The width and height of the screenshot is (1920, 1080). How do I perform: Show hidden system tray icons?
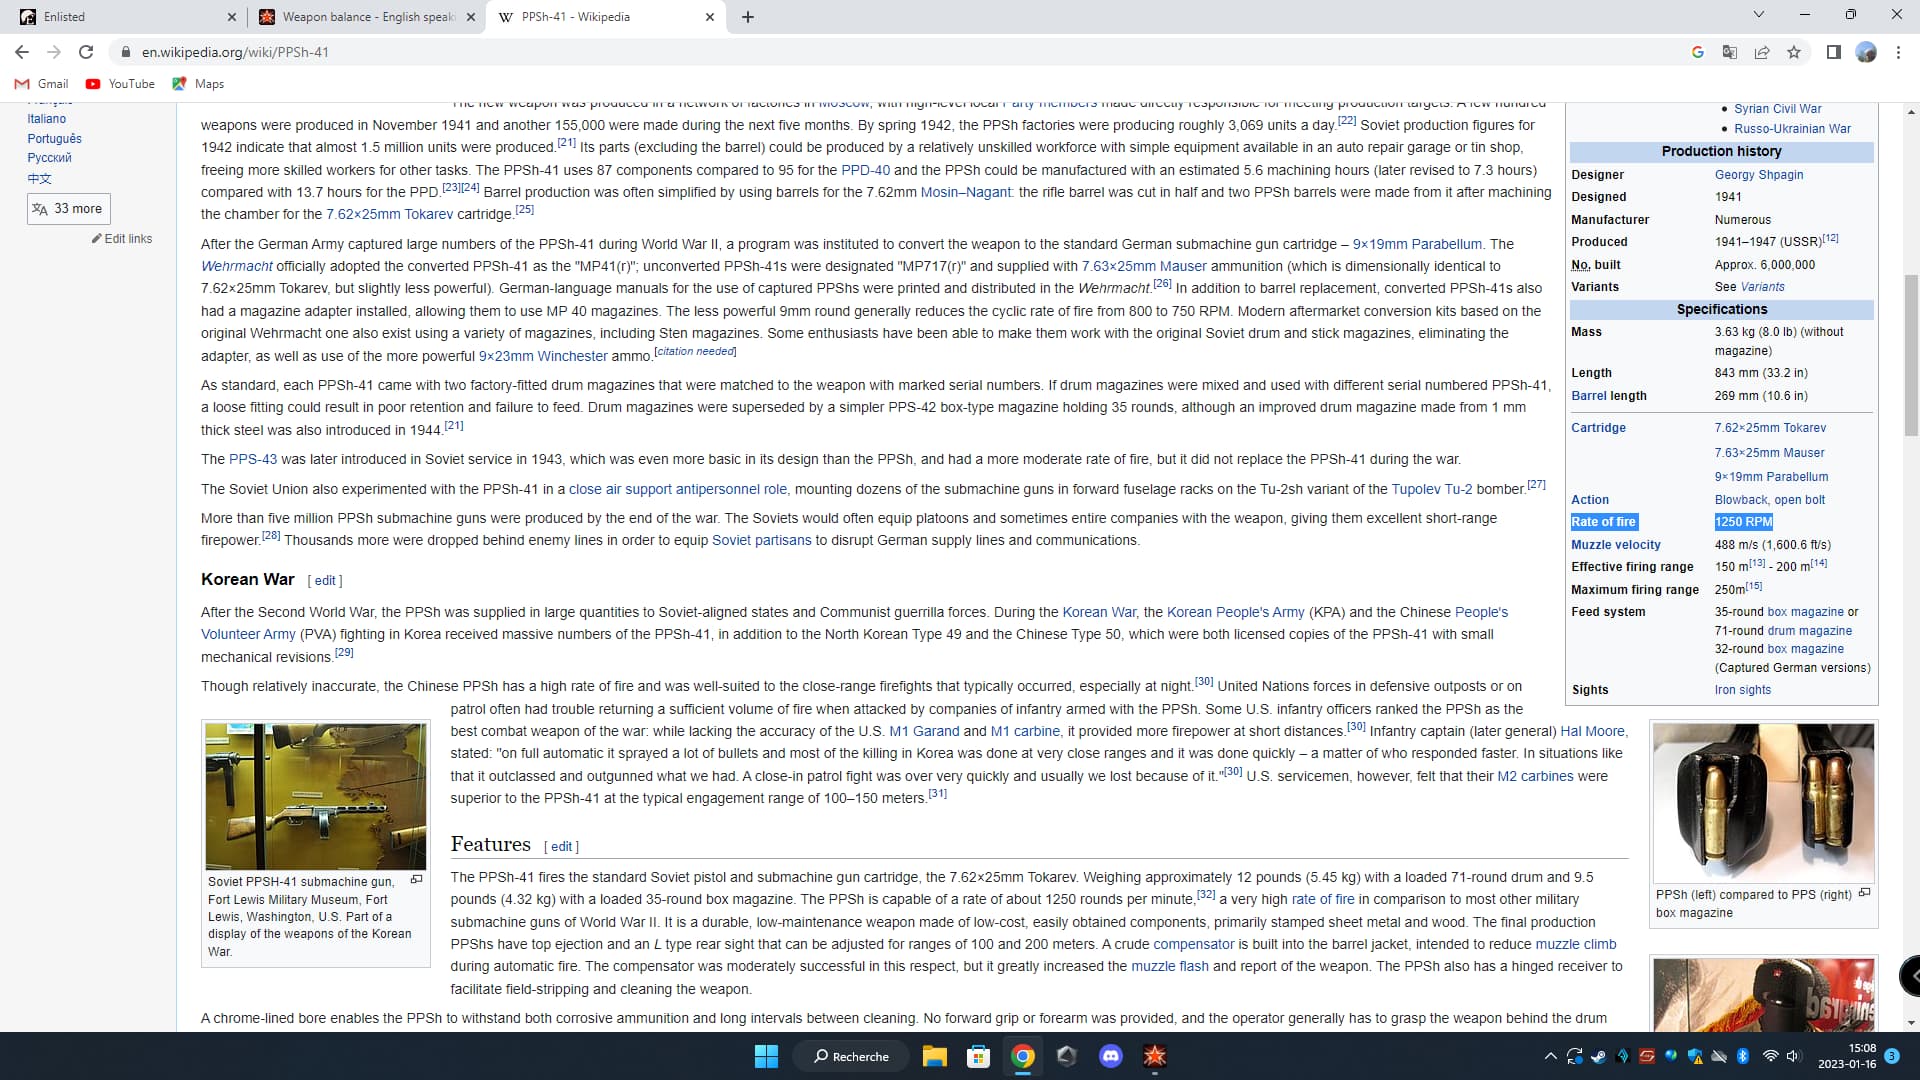tap(1550, 1056)
